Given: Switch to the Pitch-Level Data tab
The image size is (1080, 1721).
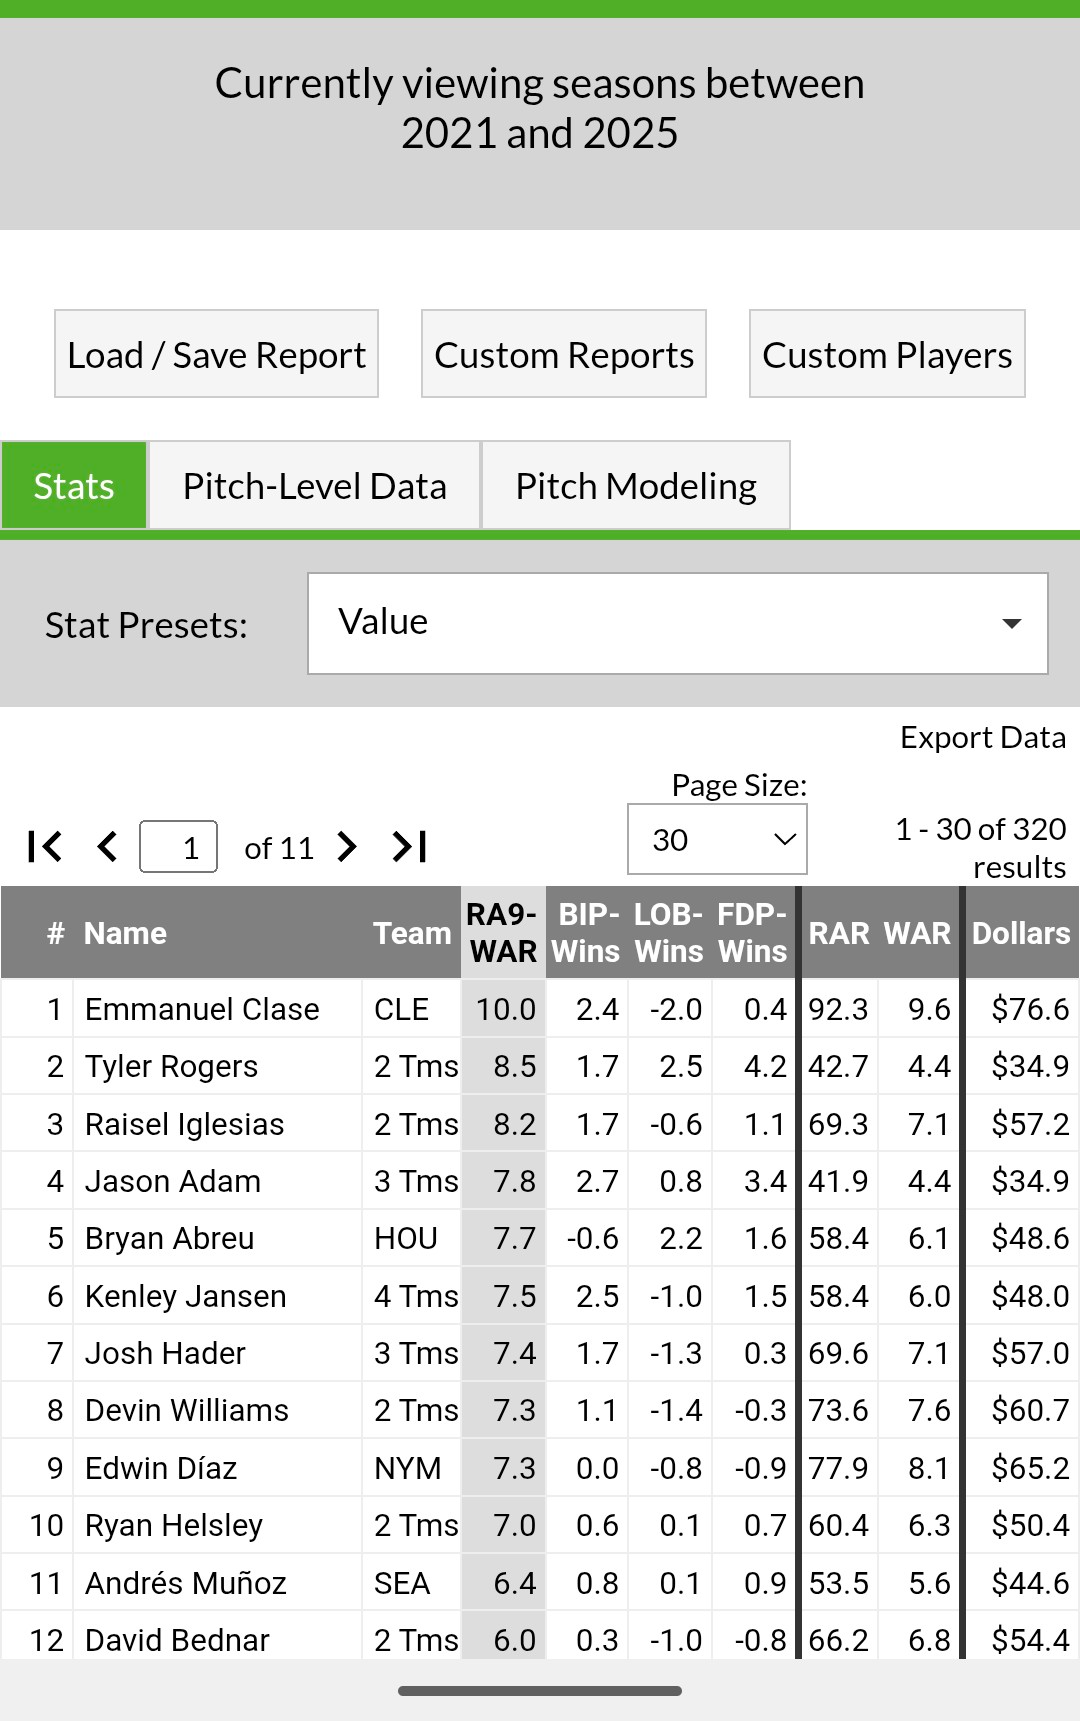Looking at the screenshot, I should [314, 486].
